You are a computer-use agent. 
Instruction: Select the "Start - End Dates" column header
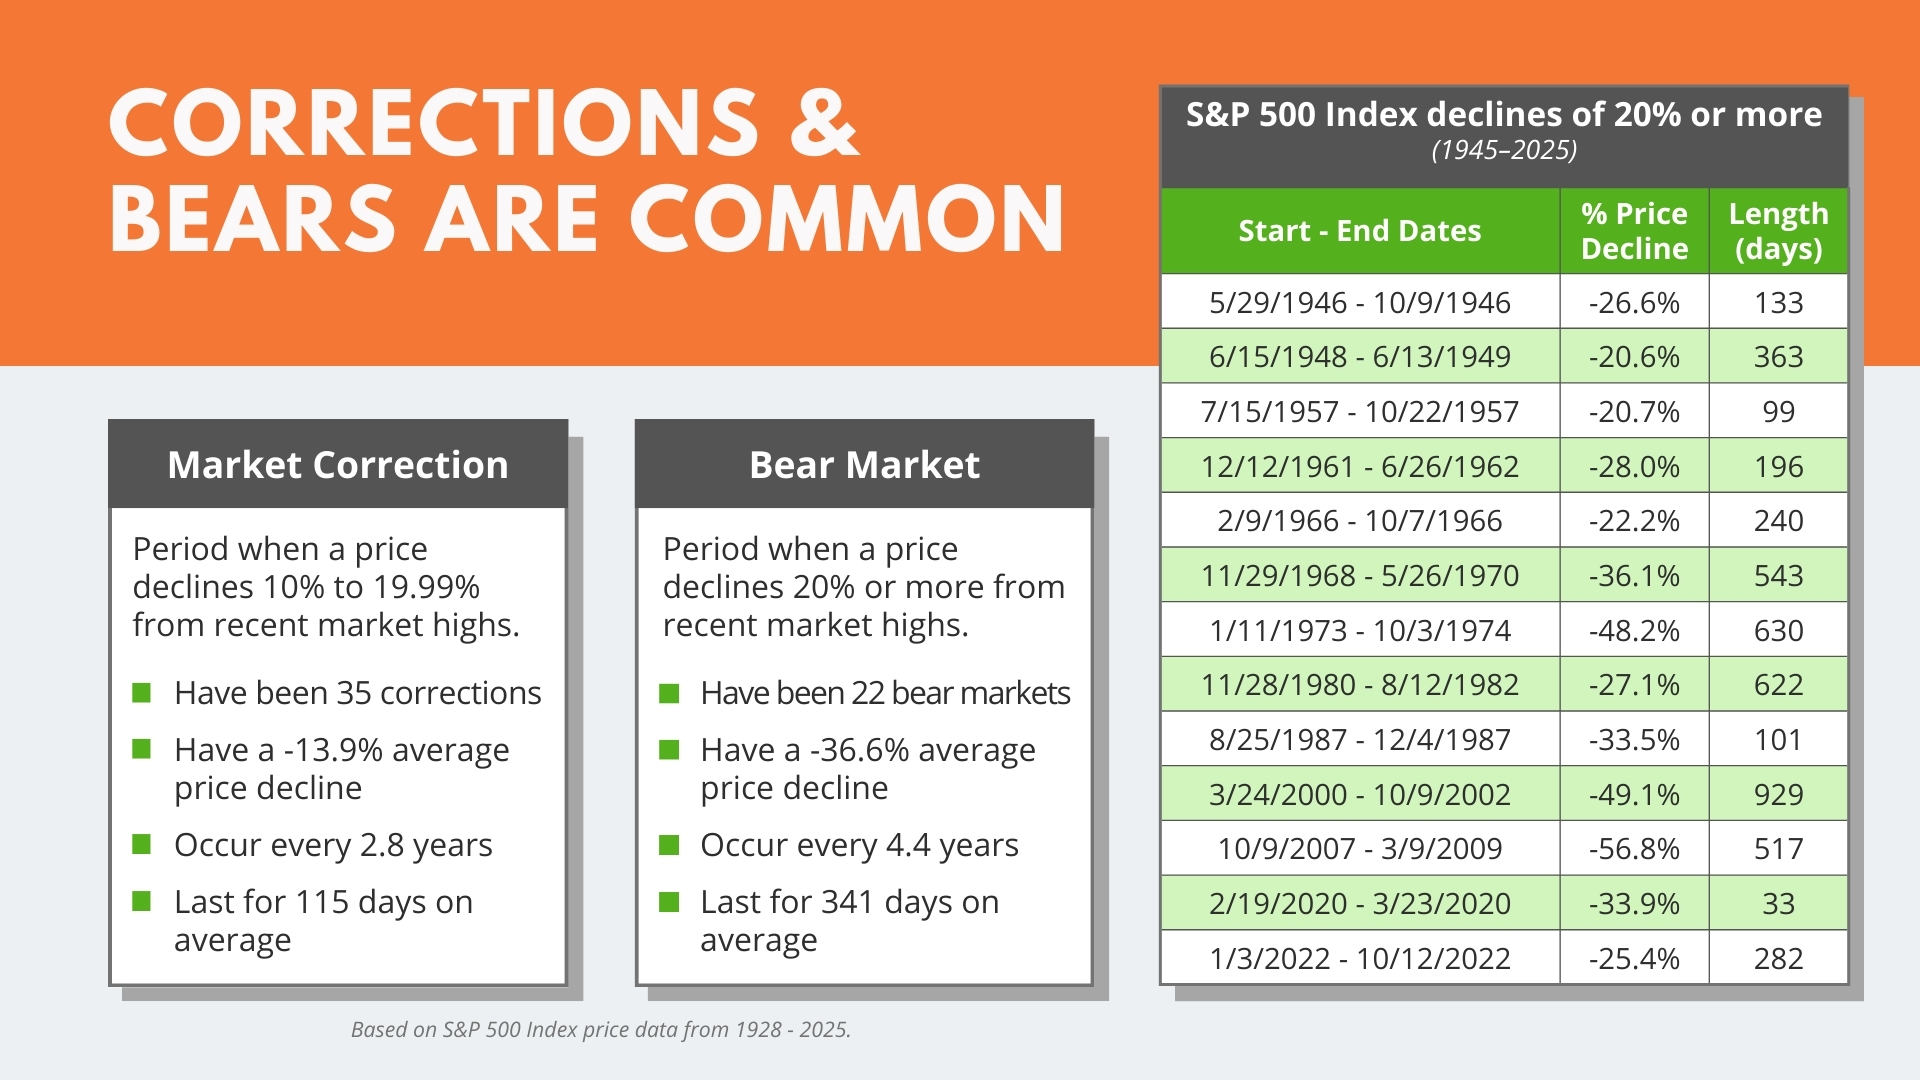(x=1360, y=231)
